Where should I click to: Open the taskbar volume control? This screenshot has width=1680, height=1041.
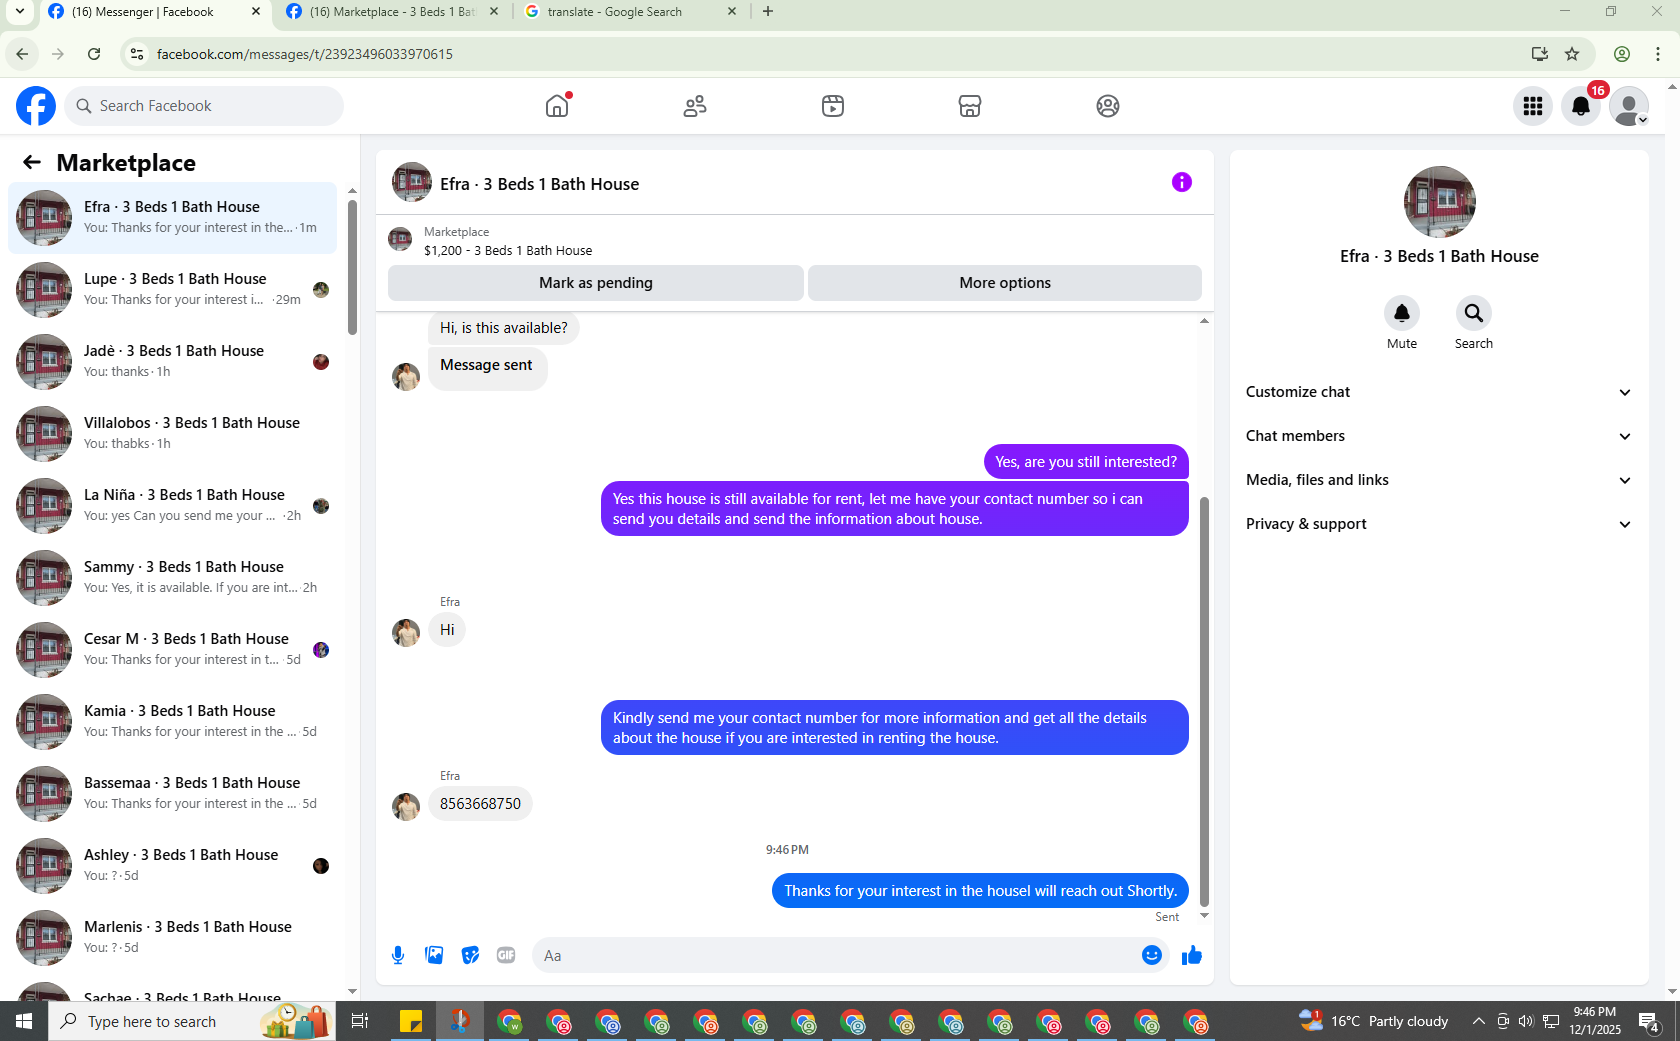pyautogui.click(x=1526, y=1021)
